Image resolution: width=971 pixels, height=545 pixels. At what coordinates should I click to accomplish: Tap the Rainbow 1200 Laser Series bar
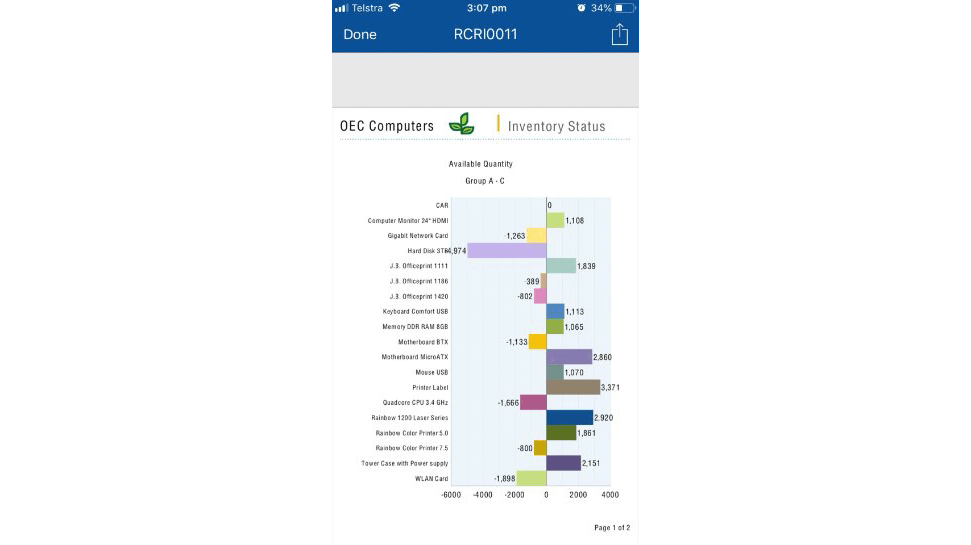tap(570, 417)
